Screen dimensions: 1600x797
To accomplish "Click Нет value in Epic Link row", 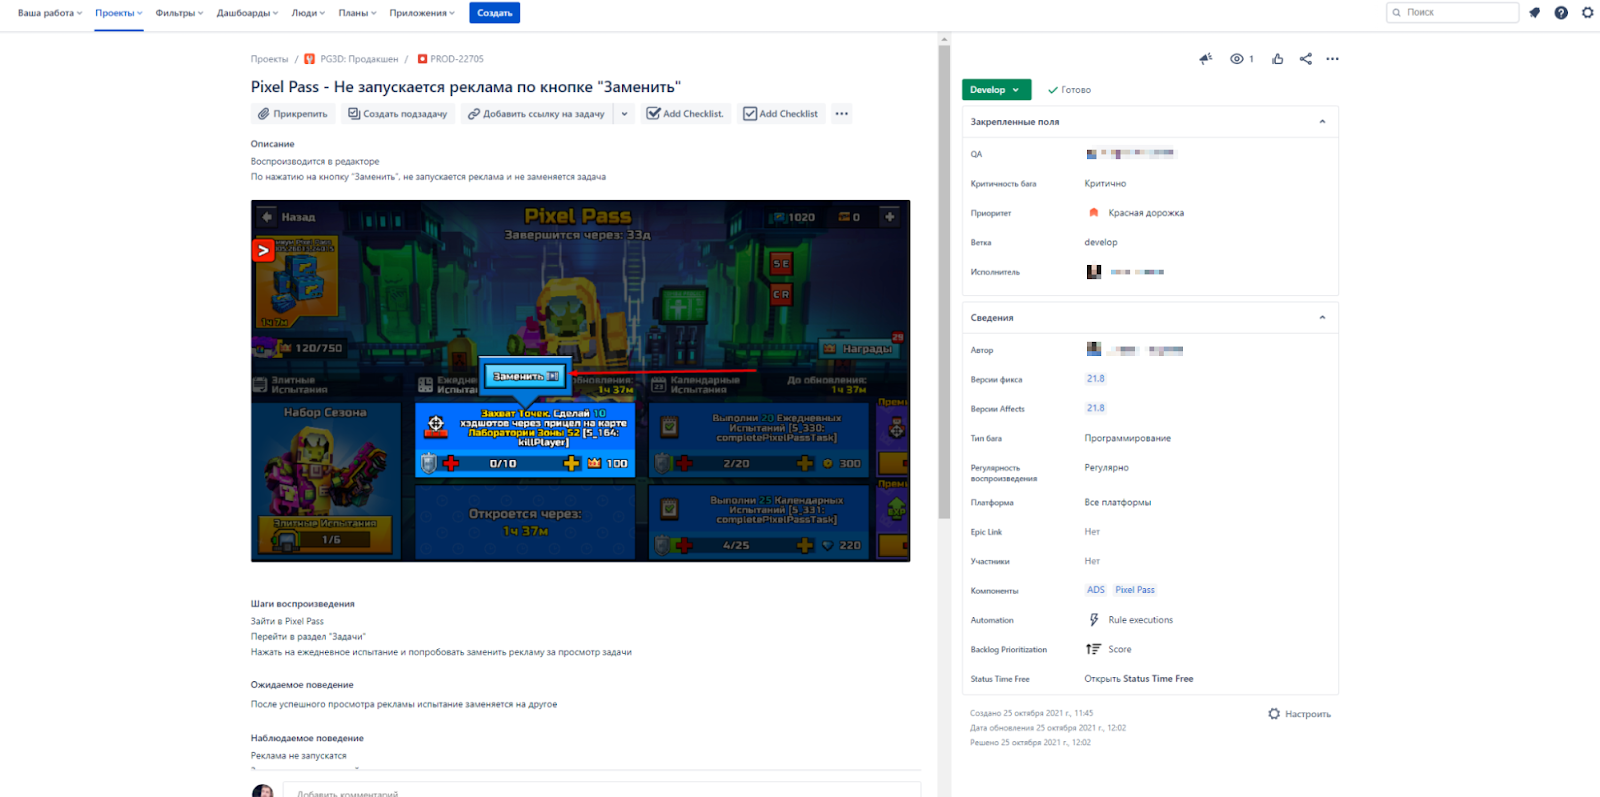I will [1092, 532].
